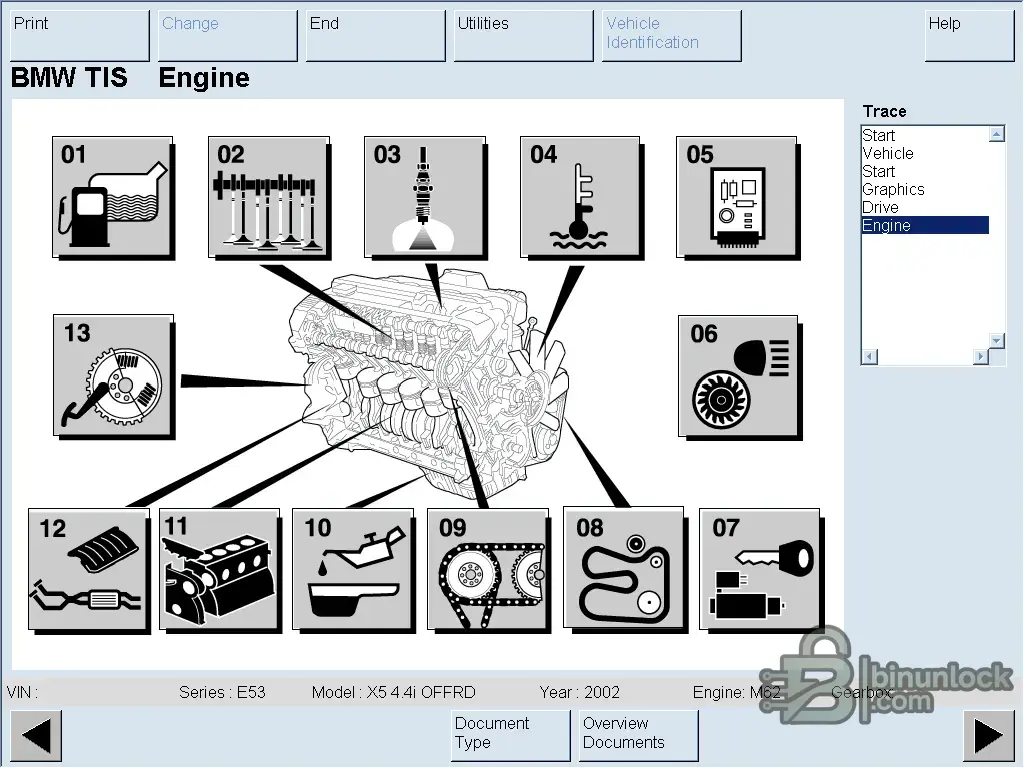Image resolution: width=1024 pixels, height=768 pixels.
Task: Select spark plug ignition group 03
Action: click(x=425, y=197)
